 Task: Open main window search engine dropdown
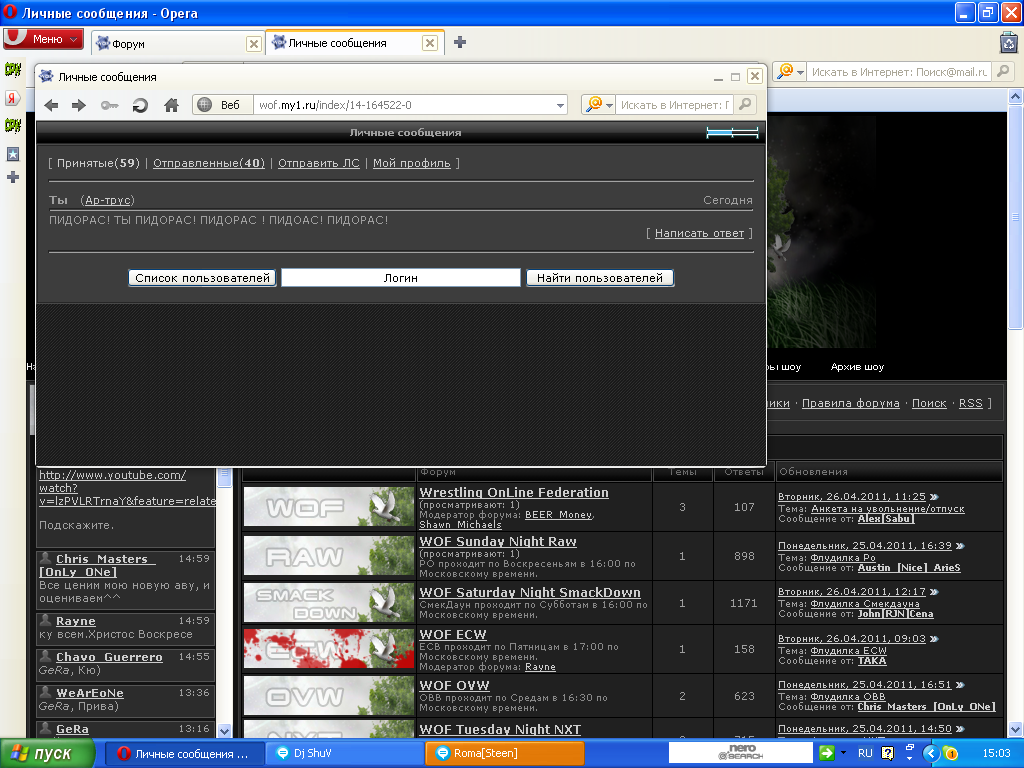click(x=800, y=72)
